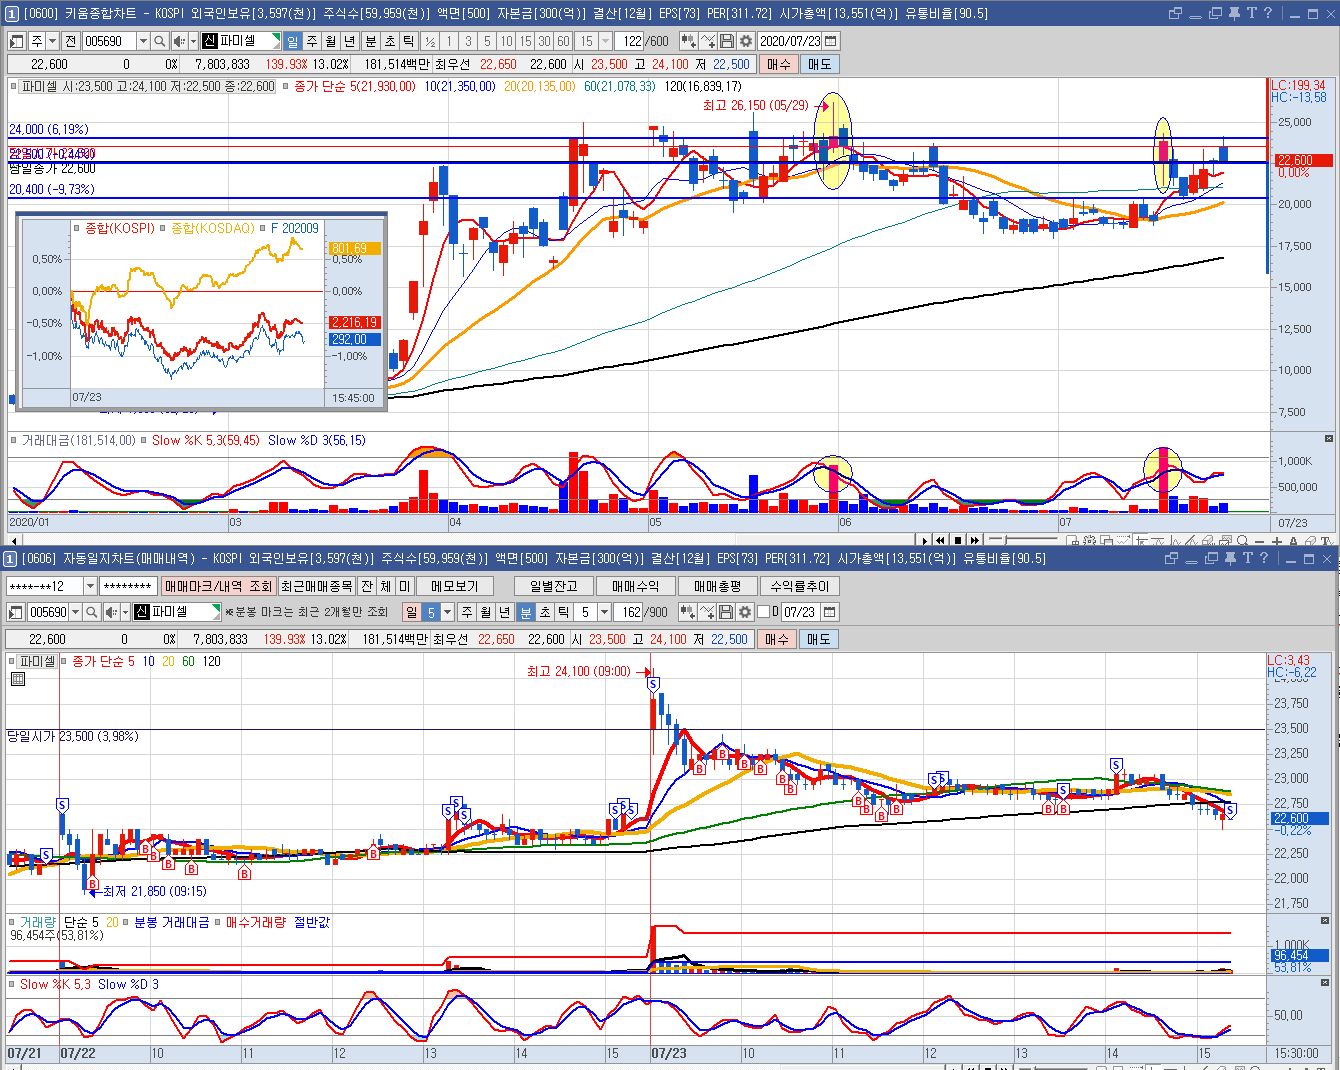Viewport: 1340px width, 1070px height.
Task: Select 분 minute period in upper chart
Action: point(370,41)
